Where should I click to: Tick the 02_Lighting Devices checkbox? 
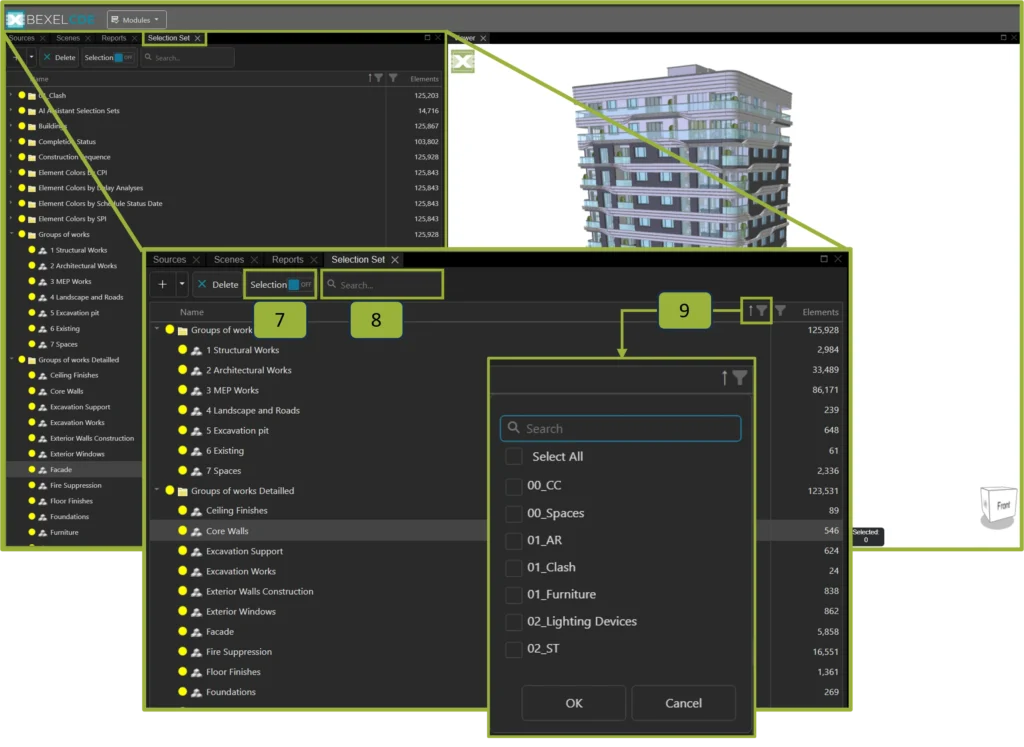pos(514,622)
